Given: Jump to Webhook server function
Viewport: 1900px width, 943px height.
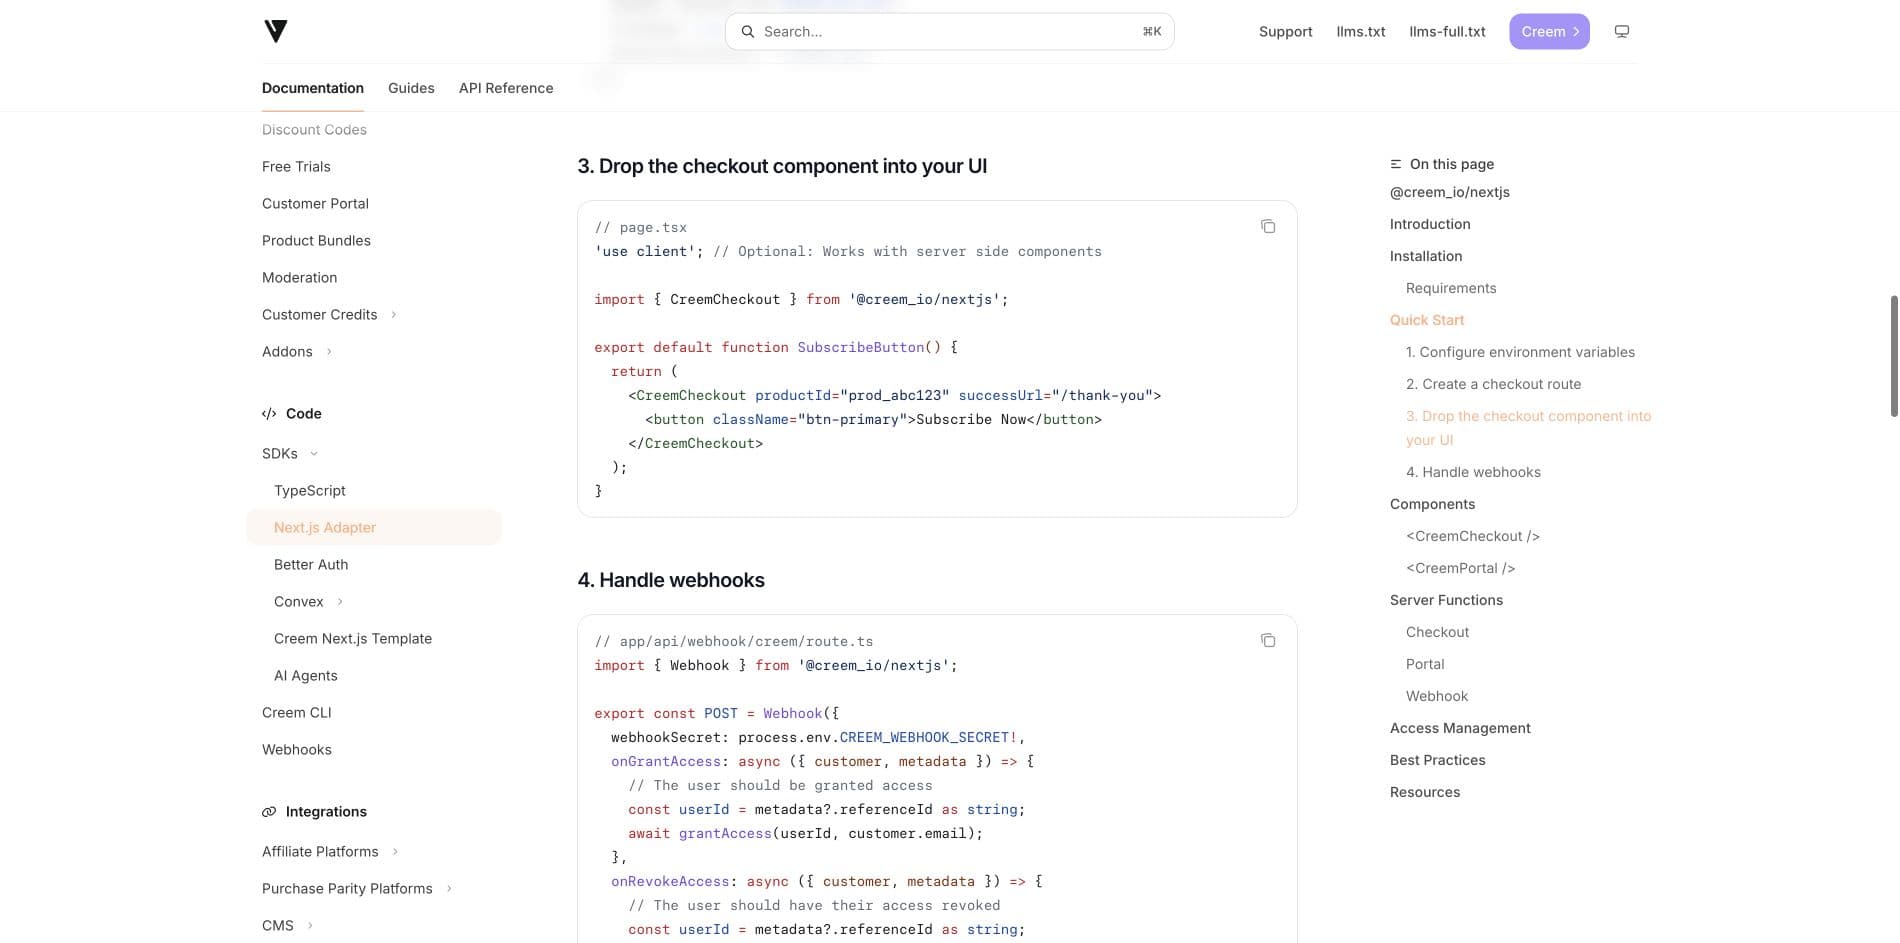Looking at the screenshot, I should (1437, 696).
